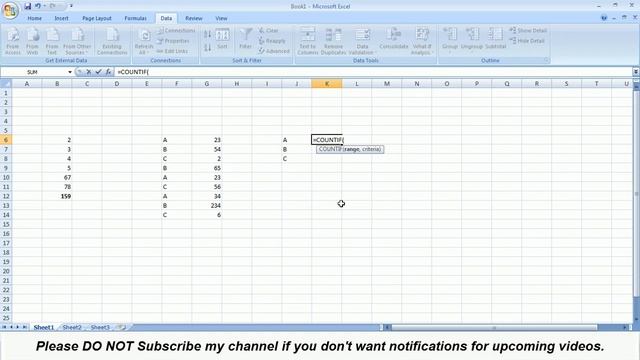Screen dimensions: 640x360
Task: Click Refresh All button
Action: [144, 41]
